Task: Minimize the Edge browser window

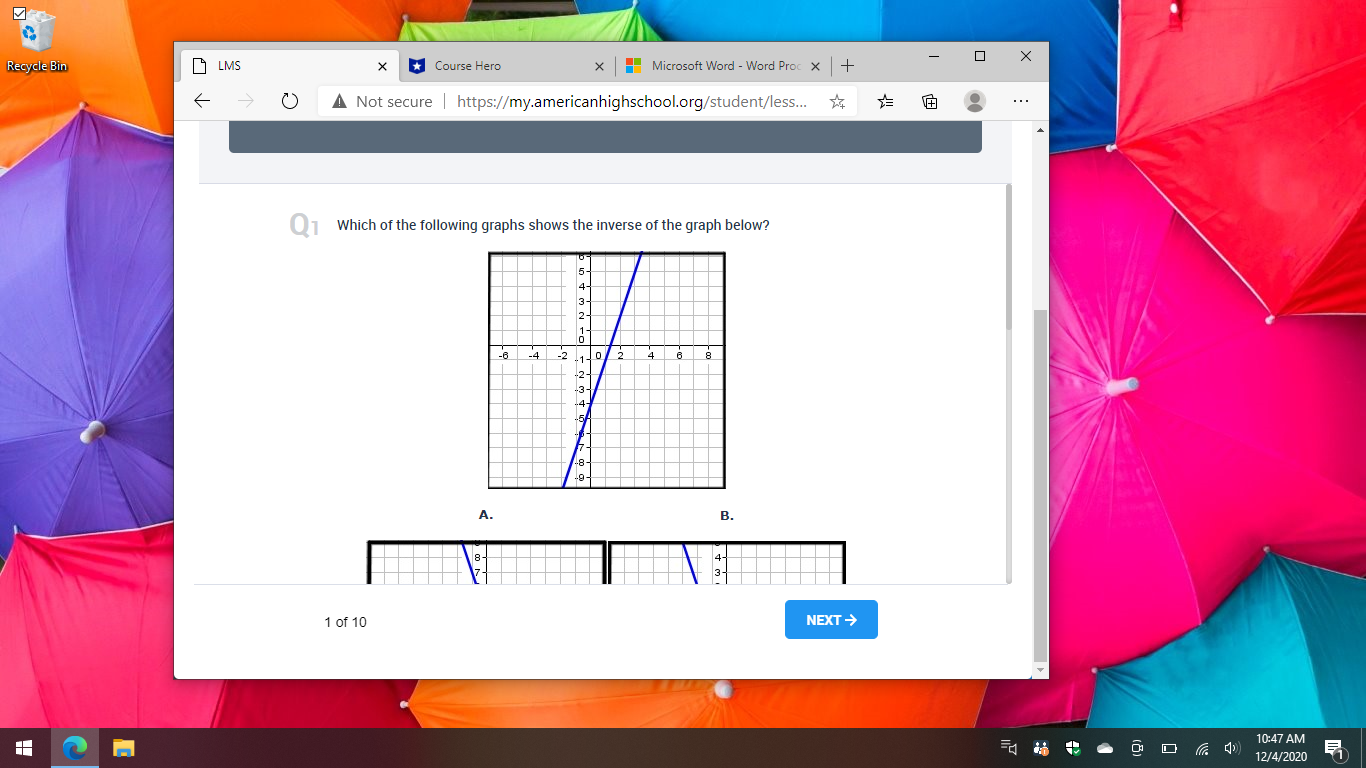Action: pos(934,56)
